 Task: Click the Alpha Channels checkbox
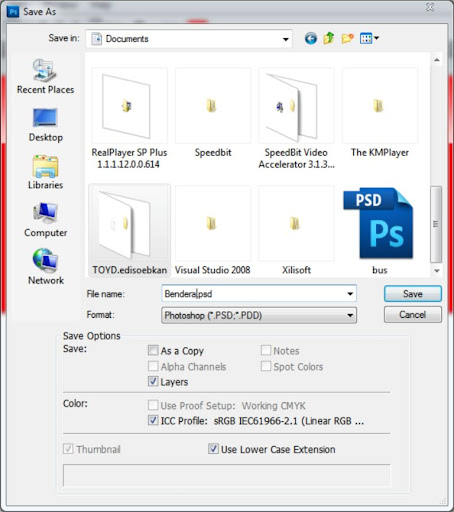tap(153, 366)
